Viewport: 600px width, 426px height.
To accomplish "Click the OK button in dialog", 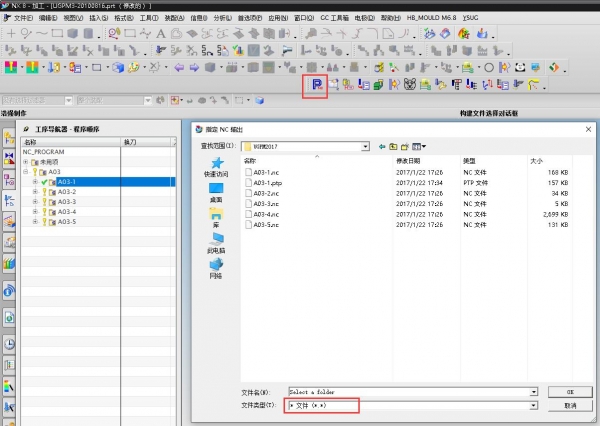I will coord(570,392).
